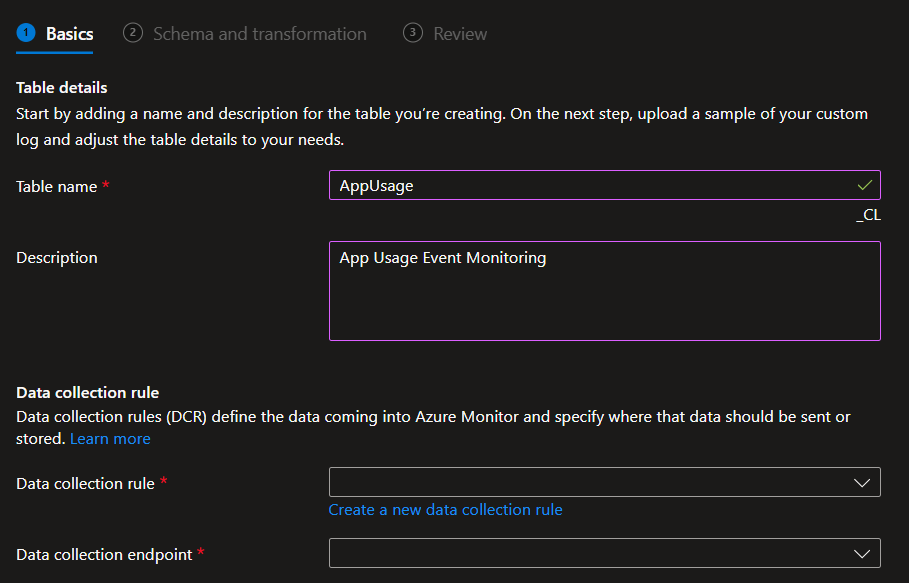Click the Data collection endpoint field label

click(x=105, y=554)
